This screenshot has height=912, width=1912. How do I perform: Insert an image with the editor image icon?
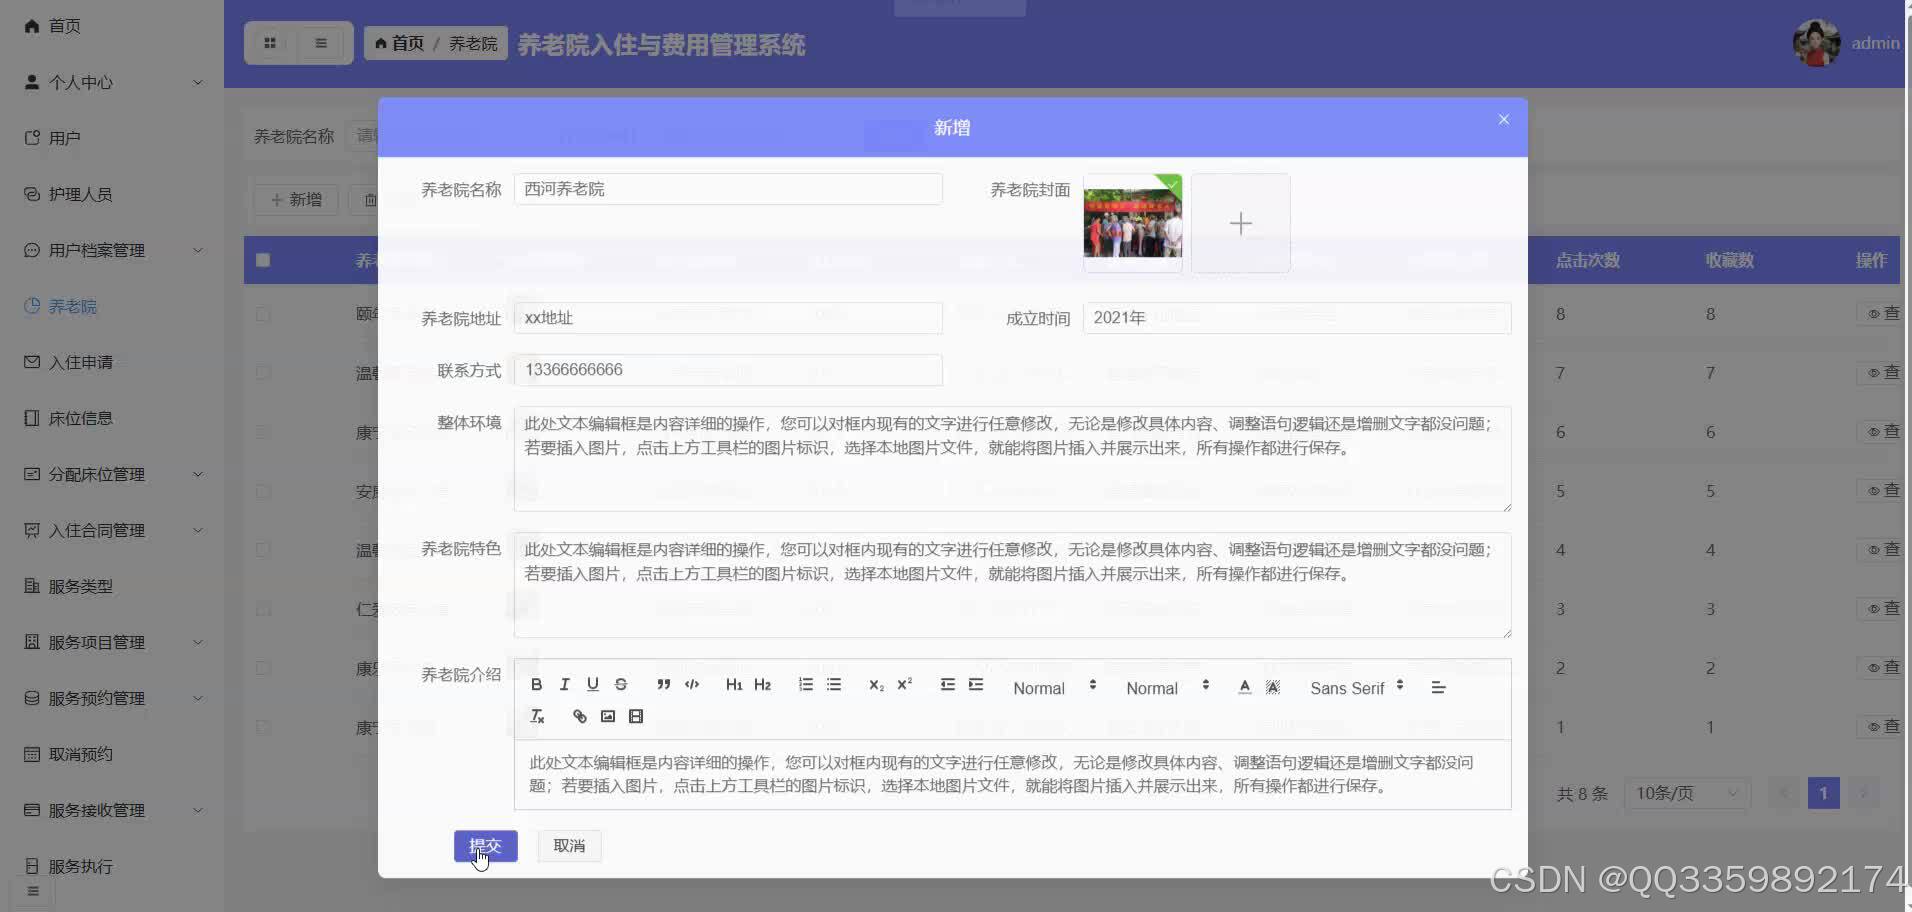[x=608, y=716]
